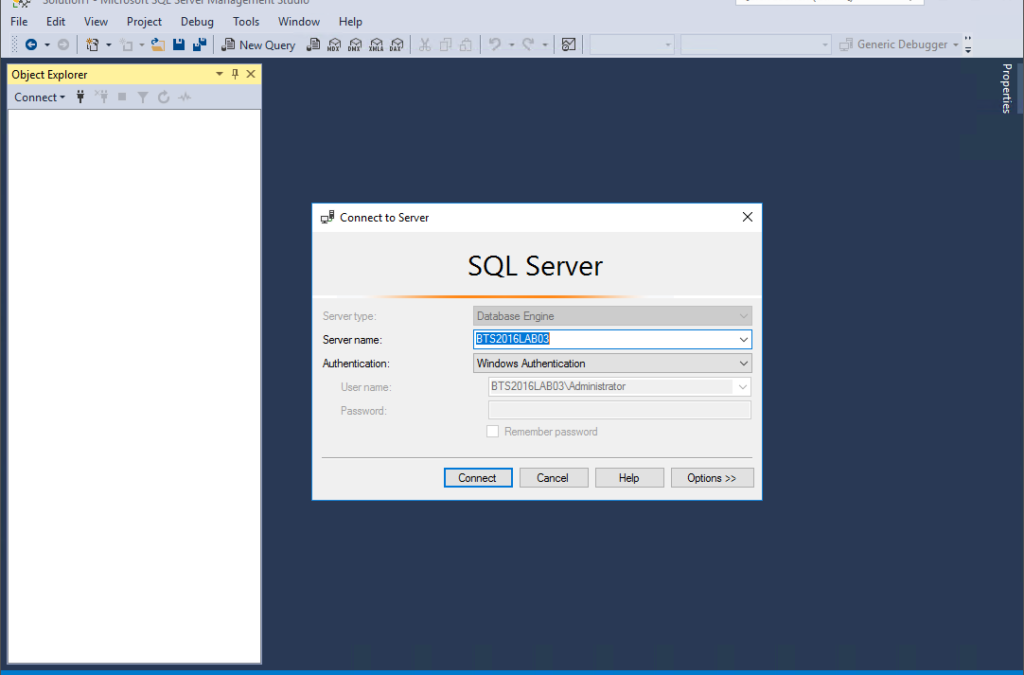Click the Paste toolbar icon
This screenshot has width=1024, height=675.
coord(466,44)
